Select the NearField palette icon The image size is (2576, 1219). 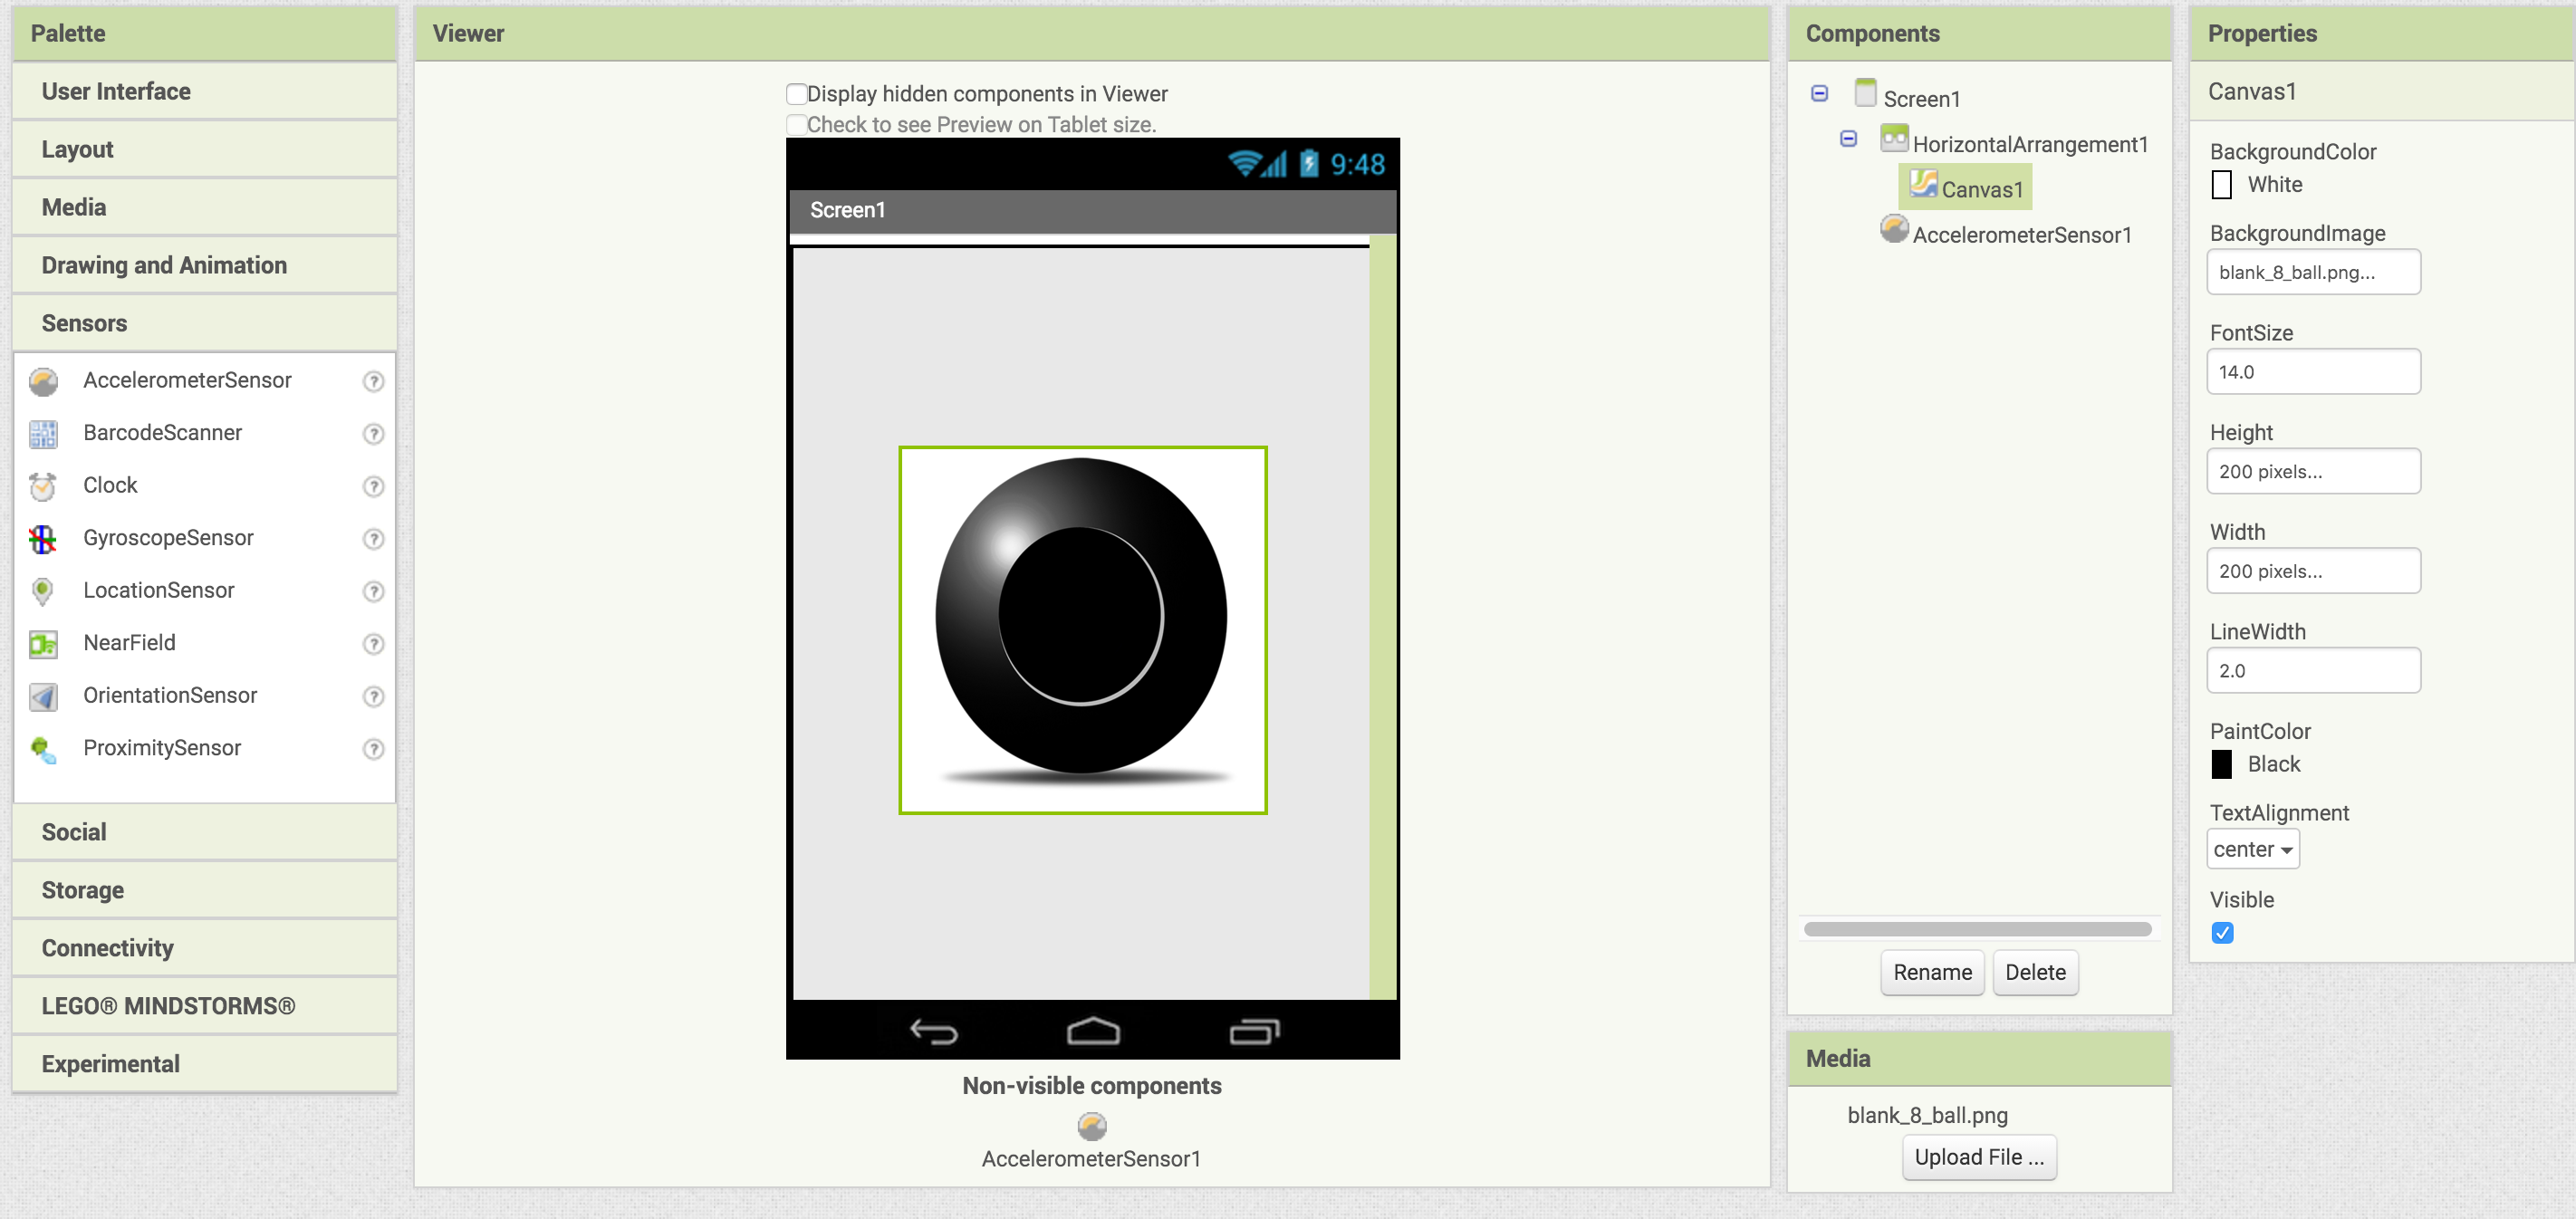click(x=44, y=642)
